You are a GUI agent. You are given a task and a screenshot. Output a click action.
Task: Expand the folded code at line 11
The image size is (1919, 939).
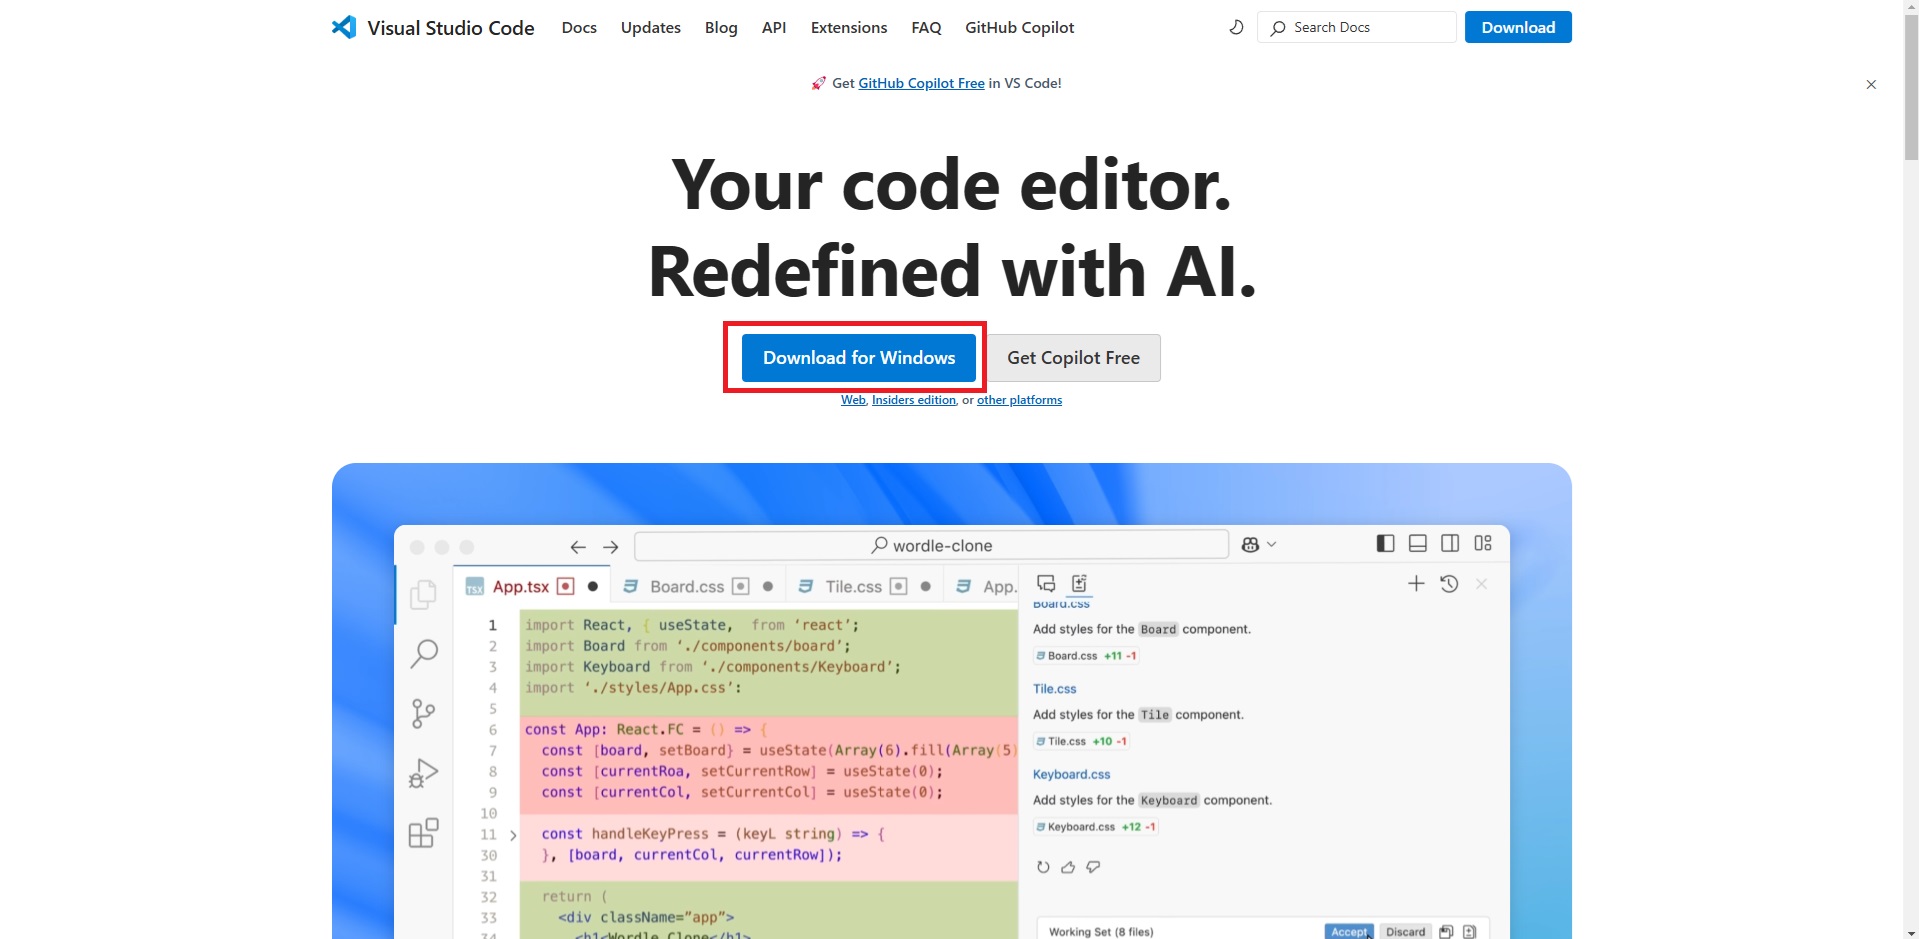[x=513, y=835]
